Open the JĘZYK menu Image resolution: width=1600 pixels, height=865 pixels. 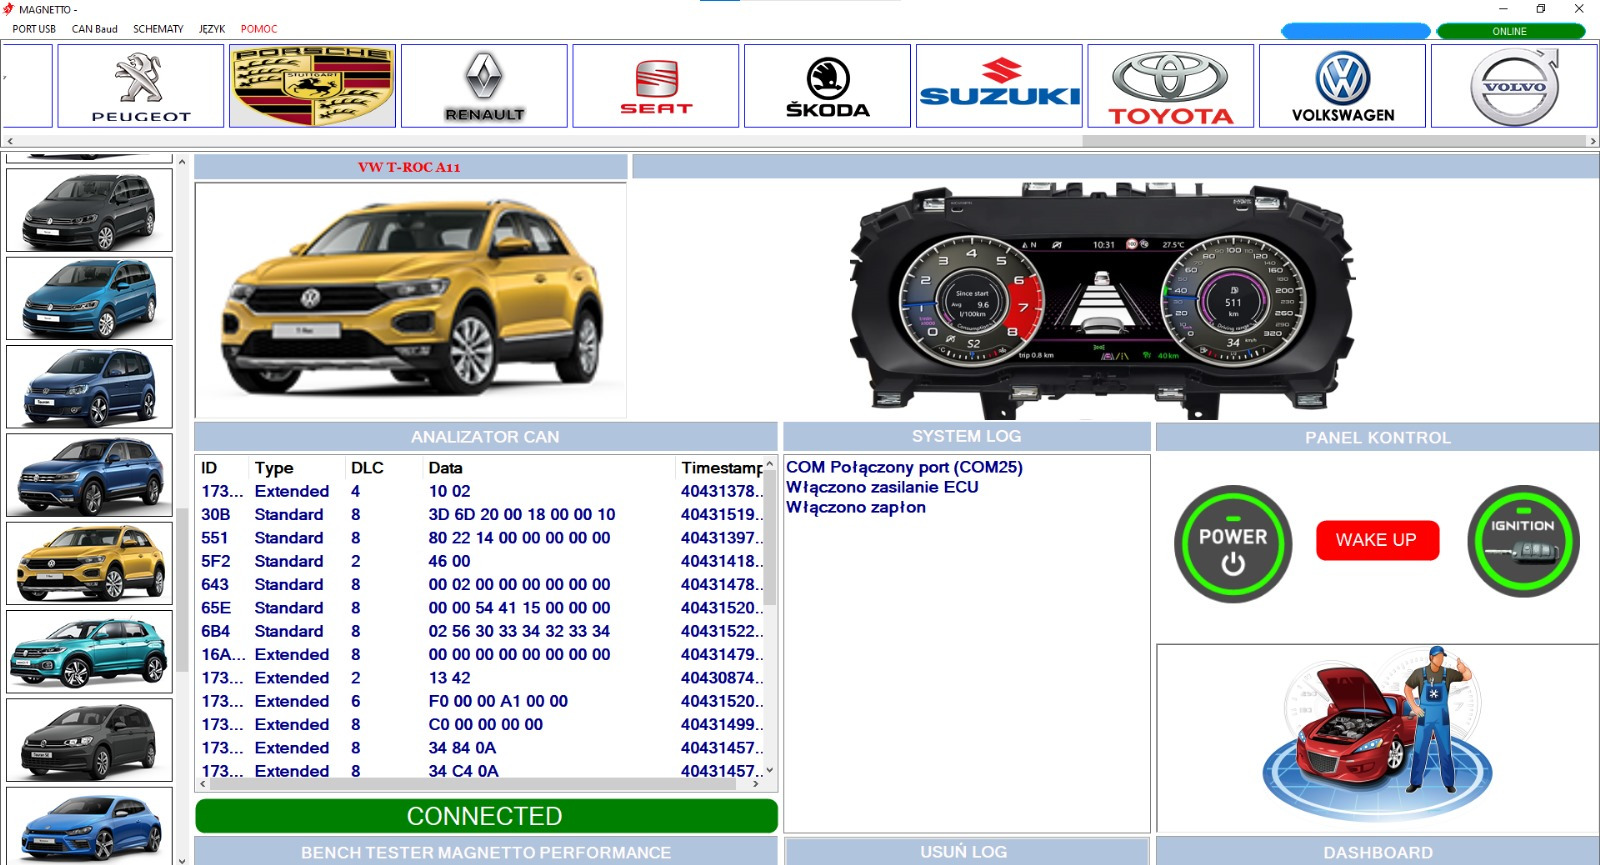[212, 29]
